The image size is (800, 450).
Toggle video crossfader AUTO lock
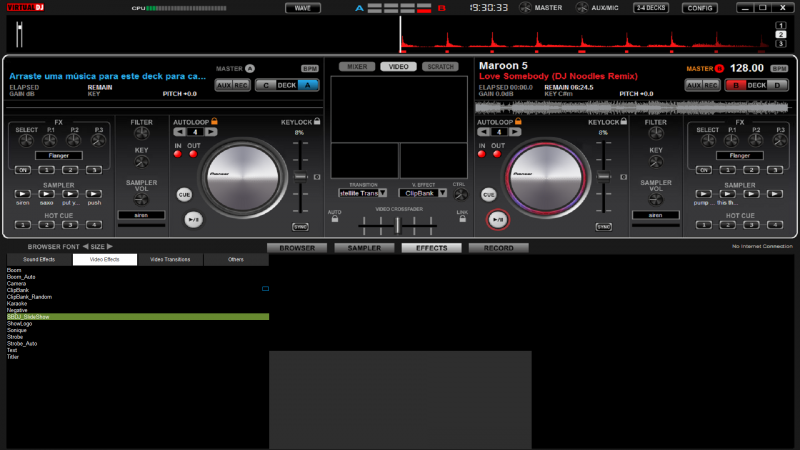coord(335,219)
